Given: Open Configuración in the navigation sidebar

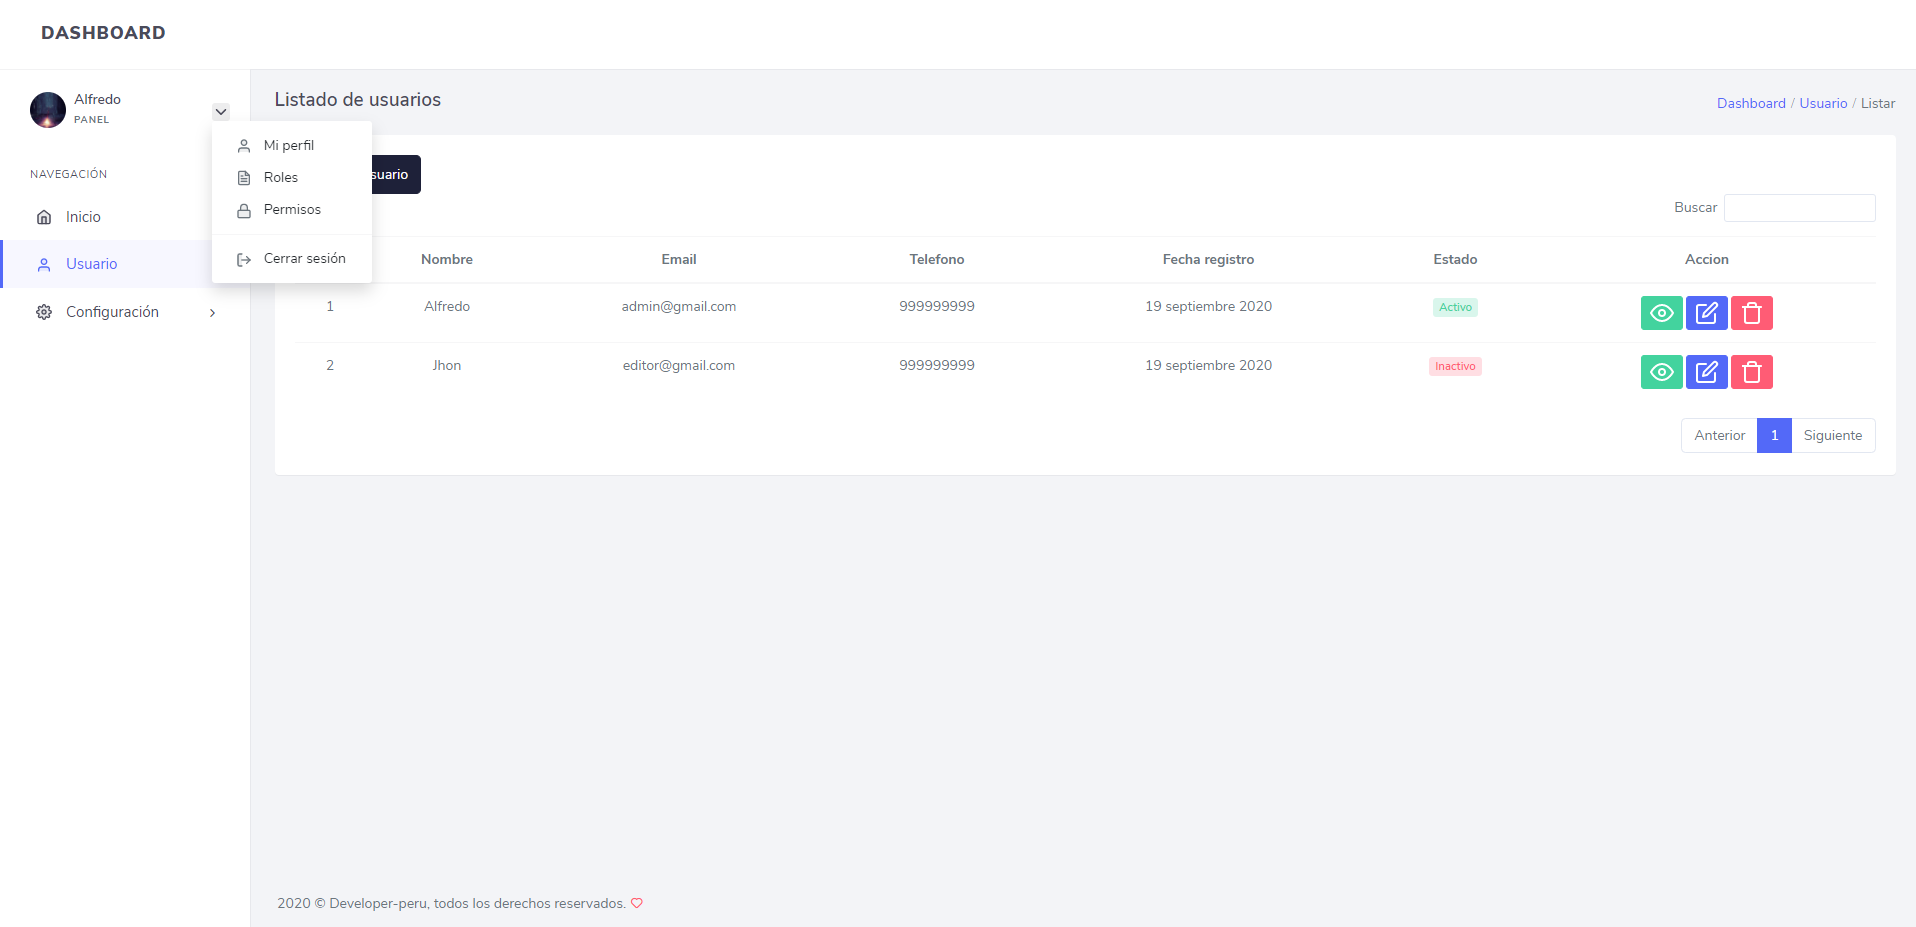Looking at the screenshot, I should [125, 312].
